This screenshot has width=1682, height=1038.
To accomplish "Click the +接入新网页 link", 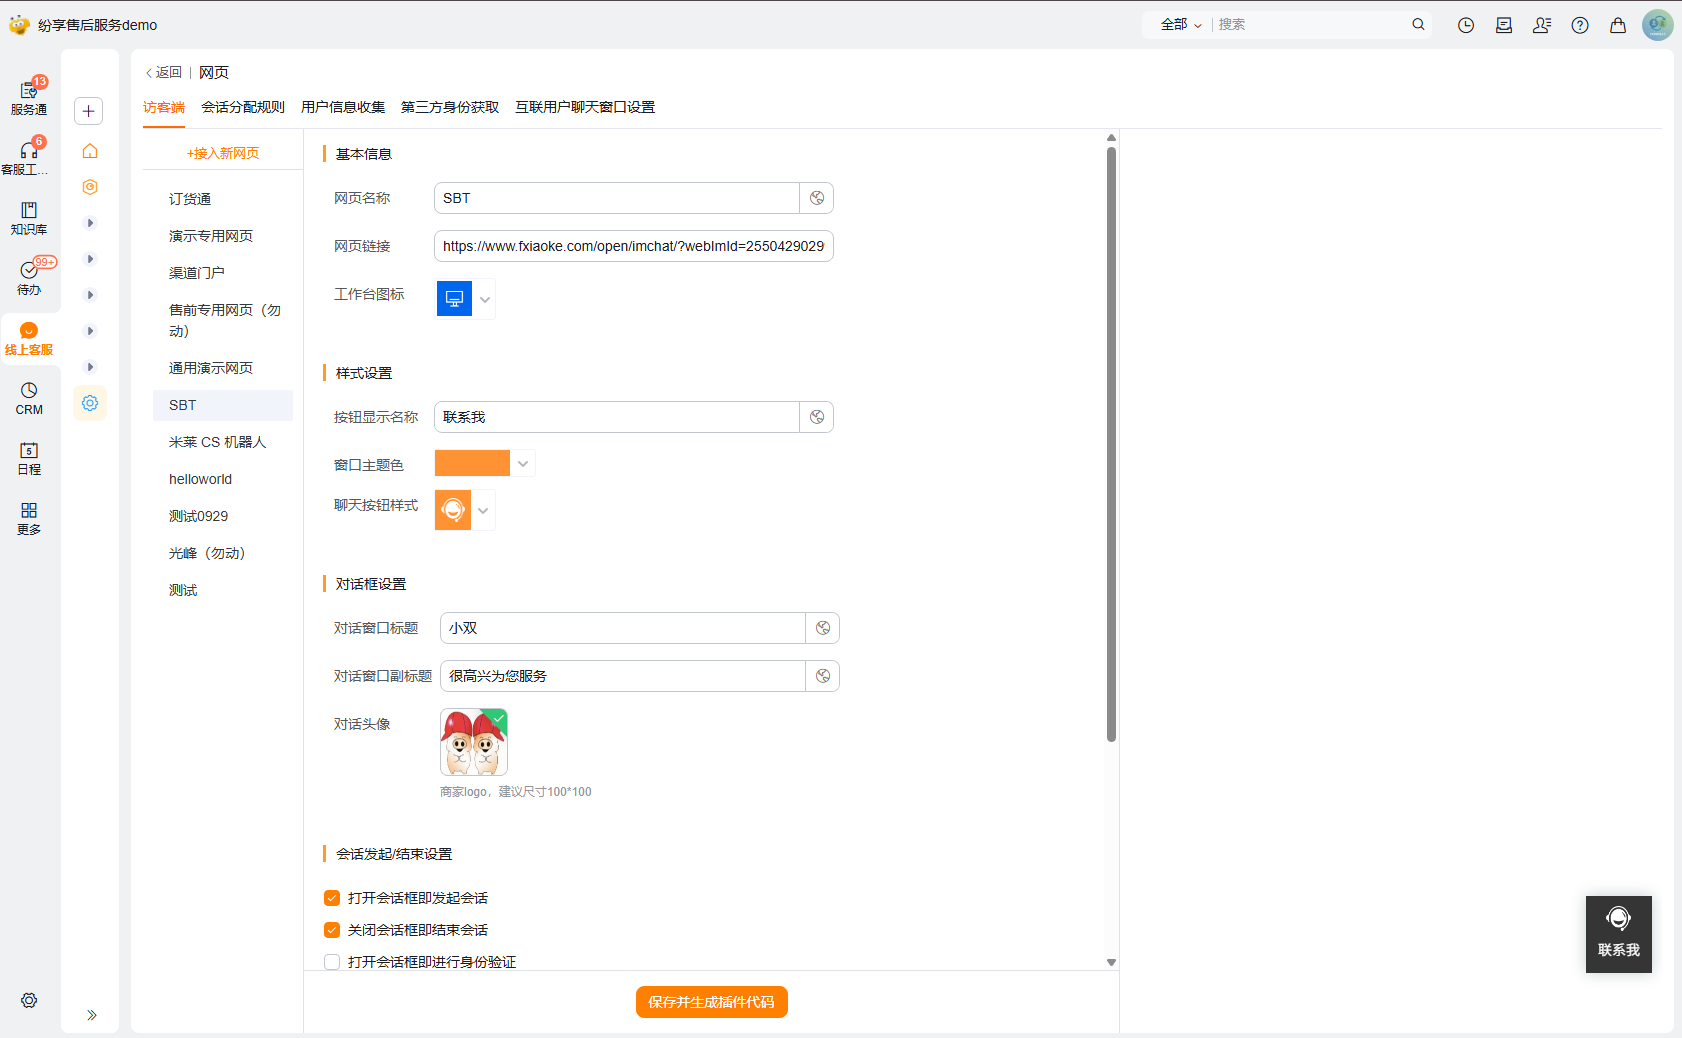I will click(223, 154).
